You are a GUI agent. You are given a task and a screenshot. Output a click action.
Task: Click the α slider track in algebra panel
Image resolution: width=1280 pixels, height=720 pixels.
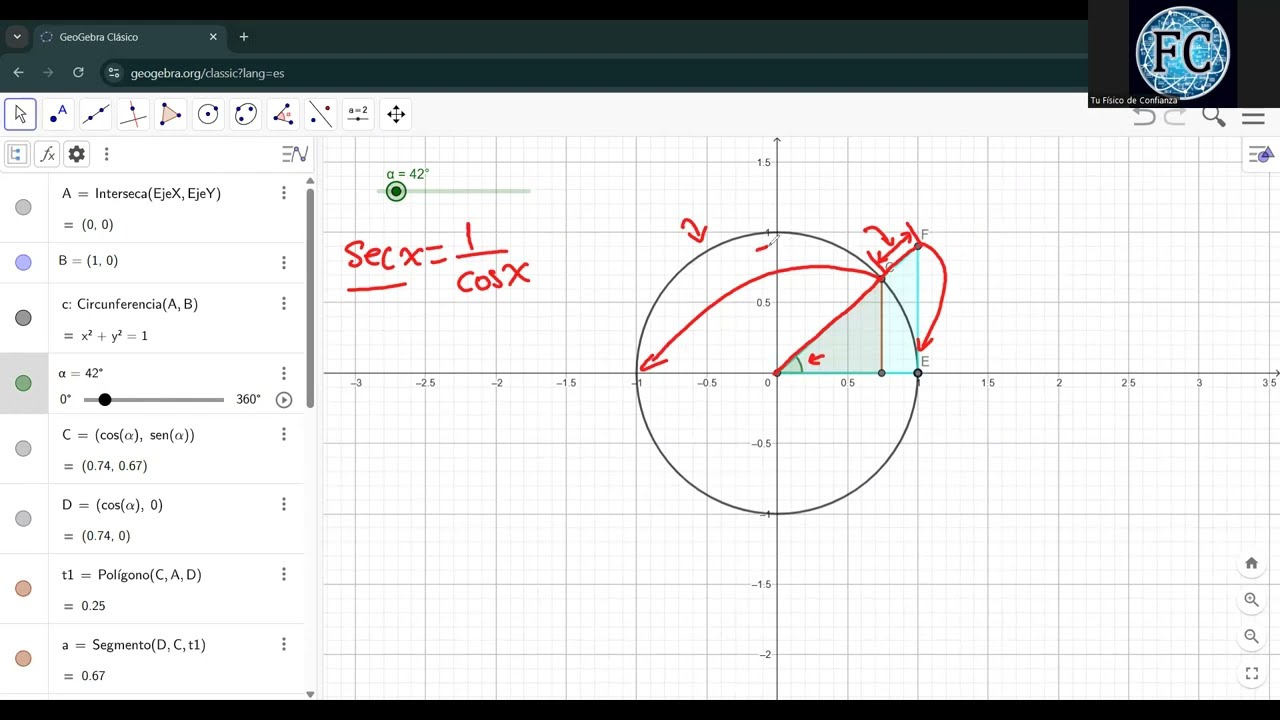(154, 400)
